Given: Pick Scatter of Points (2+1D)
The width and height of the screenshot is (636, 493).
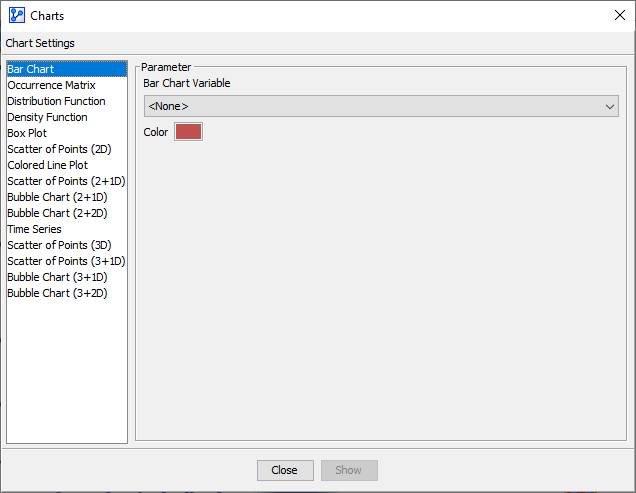Looking at the screenshot, I should coord(66,181).
